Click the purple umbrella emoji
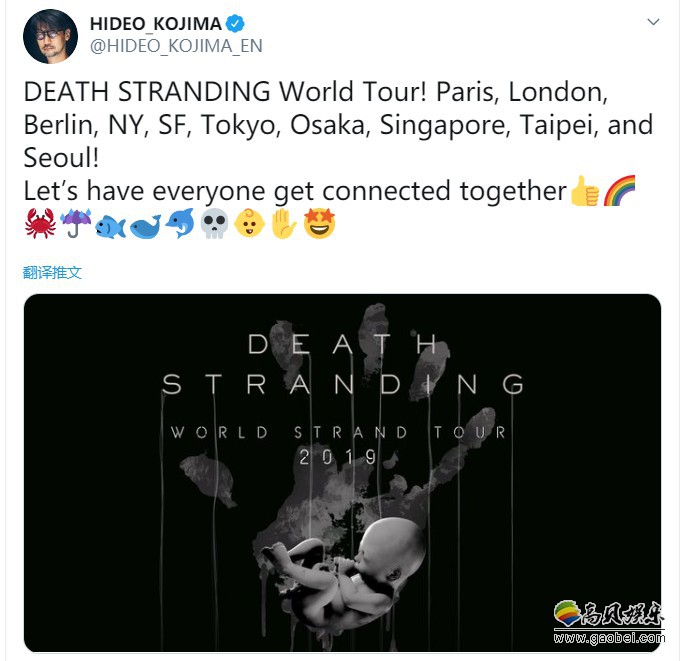 76,223
